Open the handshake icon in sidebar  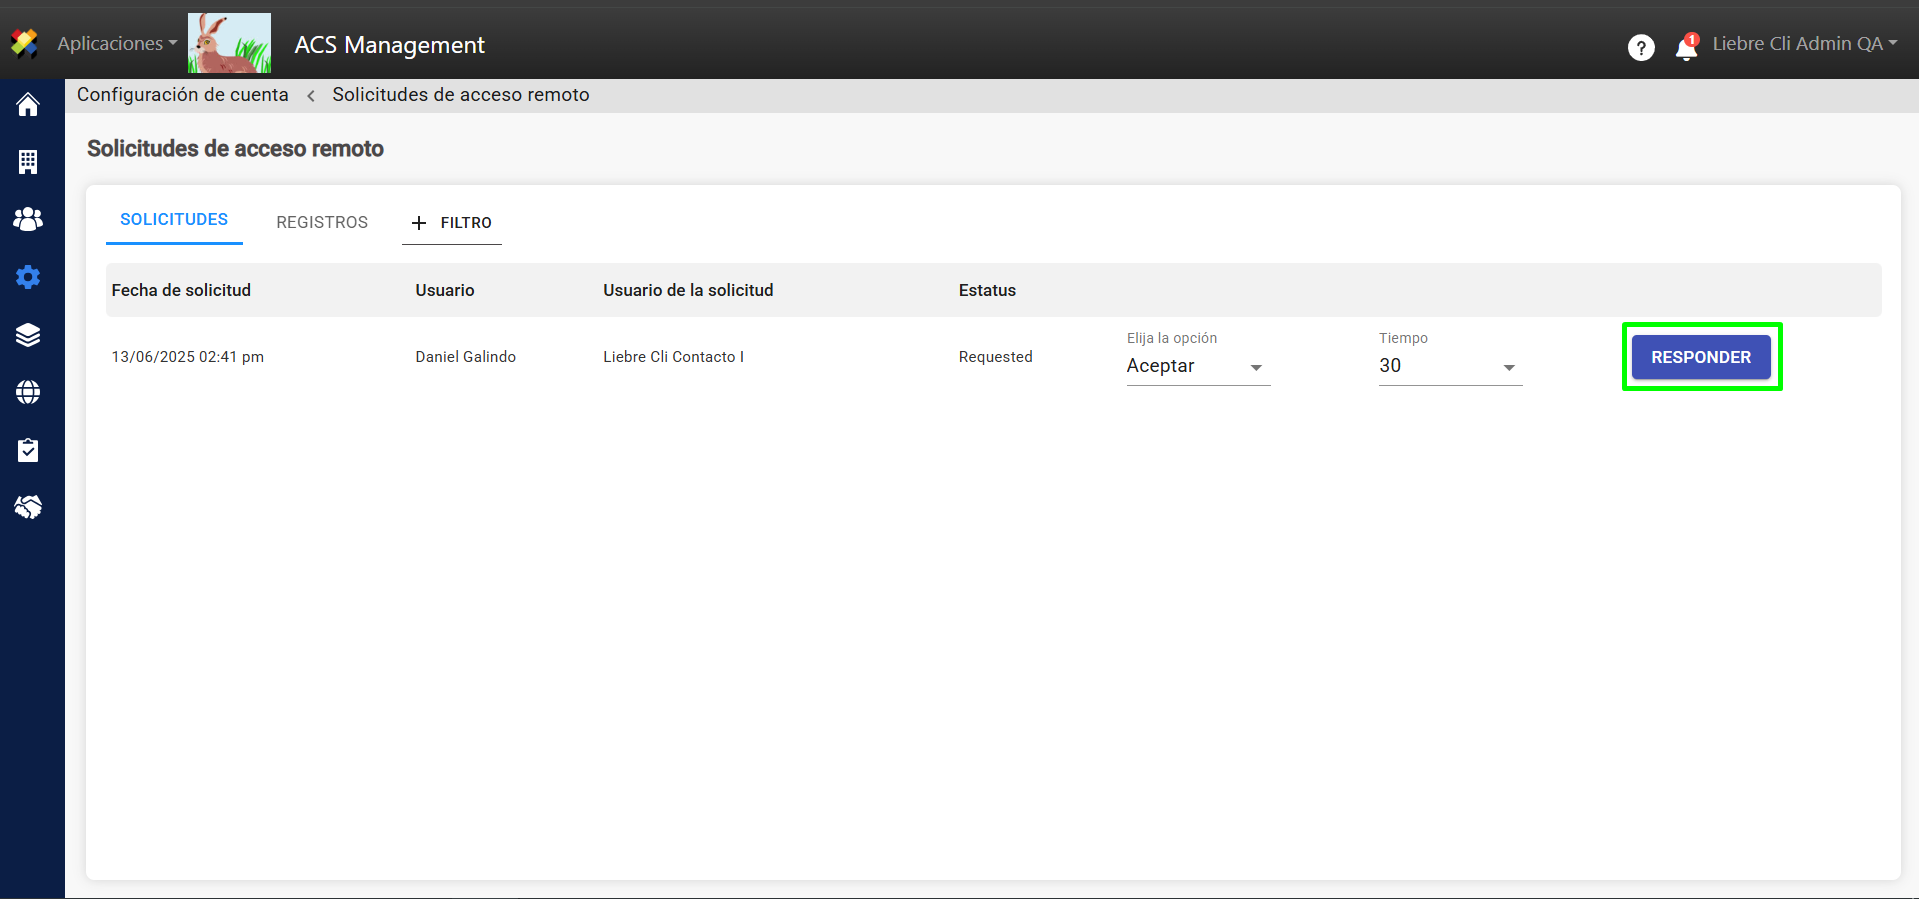(x=28, y=508)
